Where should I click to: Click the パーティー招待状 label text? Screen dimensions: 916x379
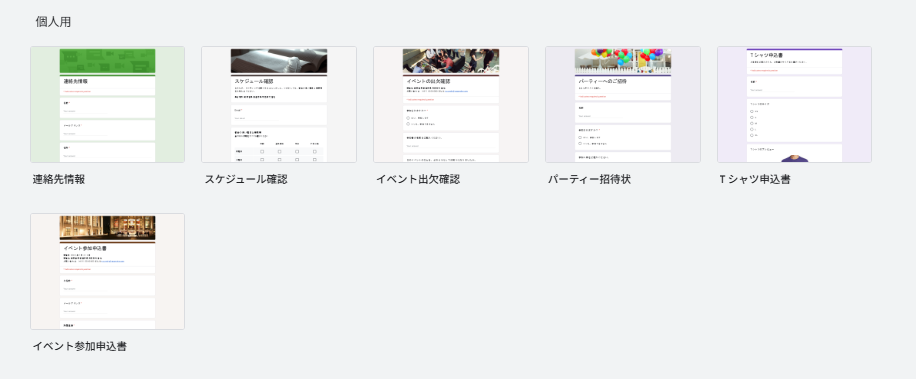click(589, 179)
